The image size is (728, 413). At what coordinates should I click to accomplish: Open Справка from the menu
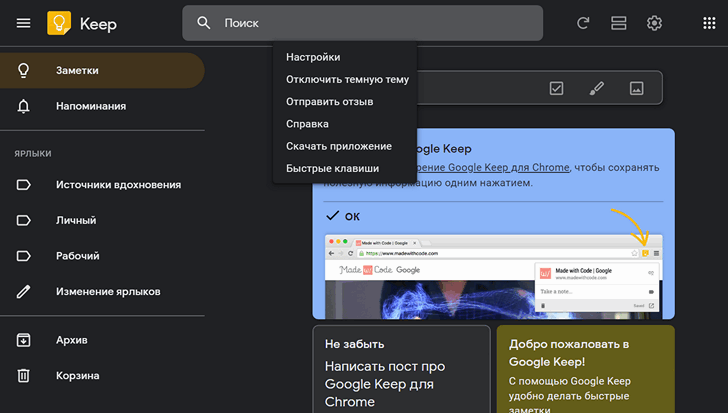pyautogui.click(x=345, y=124)
